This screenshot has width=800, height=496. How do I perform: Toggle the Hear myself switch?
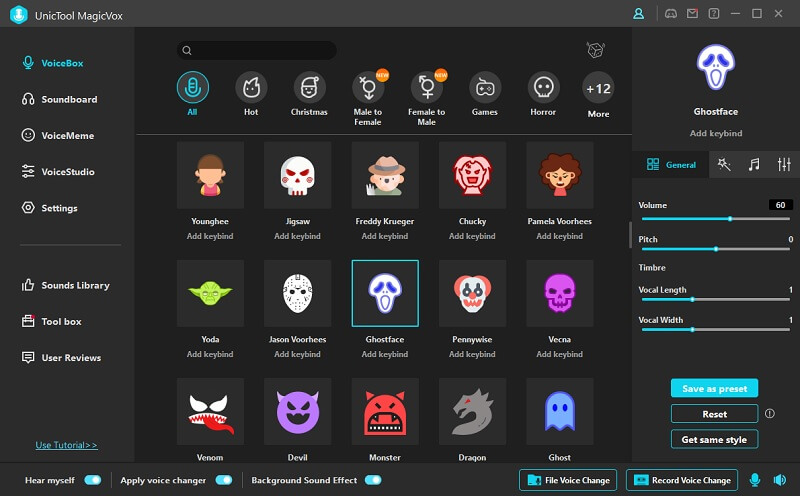tap(92, 480)
